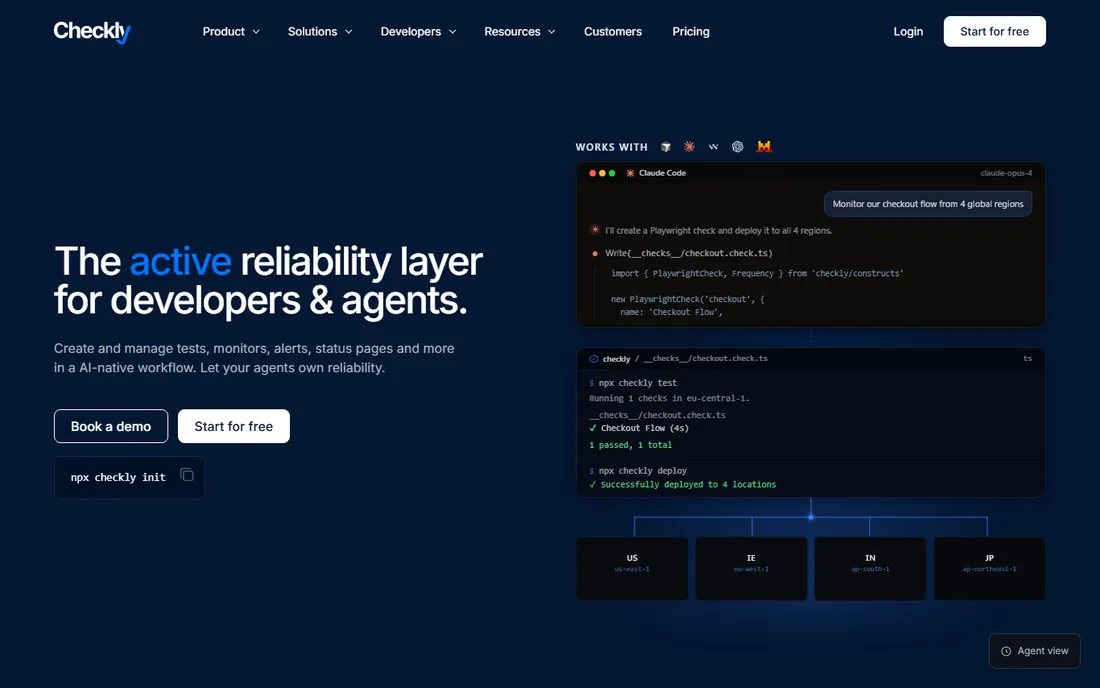Image resolution: width=1100 pixels, height=688 pixels.
Task: Click the "Write(__checks__/checkout.check.ts)" line
Action: click(x=688, y=253)
